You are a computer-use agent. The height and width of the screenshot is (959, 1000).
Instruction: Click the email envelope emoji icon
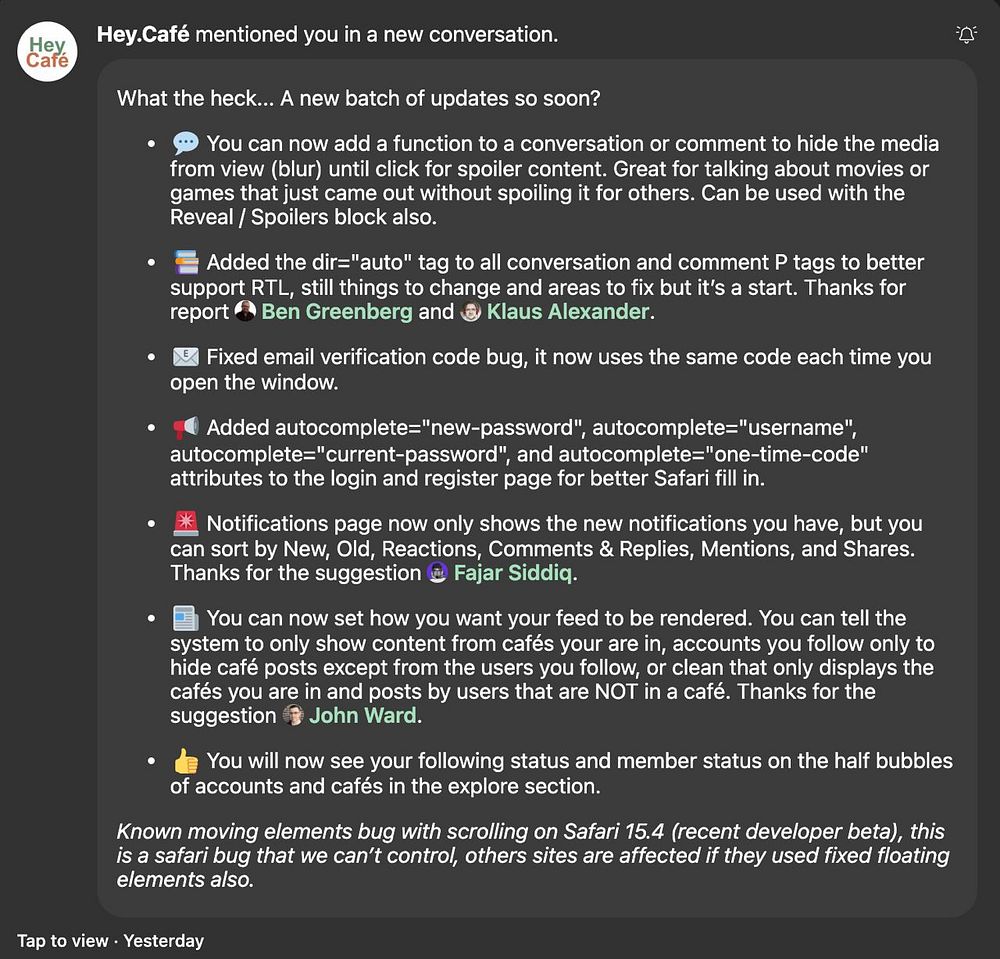tap(185, 358)
